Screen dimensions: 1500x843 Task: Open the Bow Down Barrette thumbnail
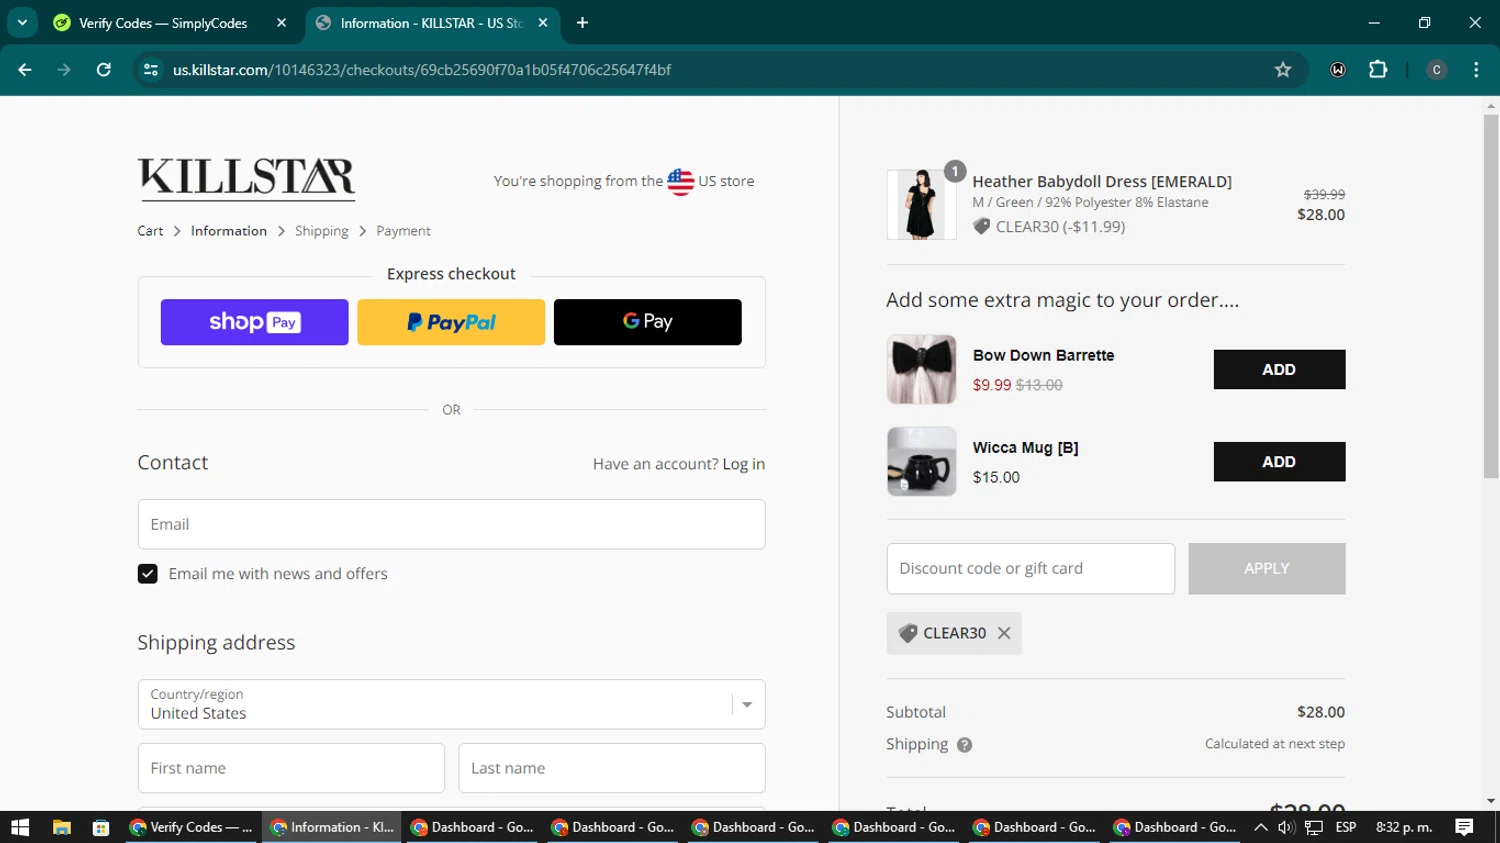921,369
